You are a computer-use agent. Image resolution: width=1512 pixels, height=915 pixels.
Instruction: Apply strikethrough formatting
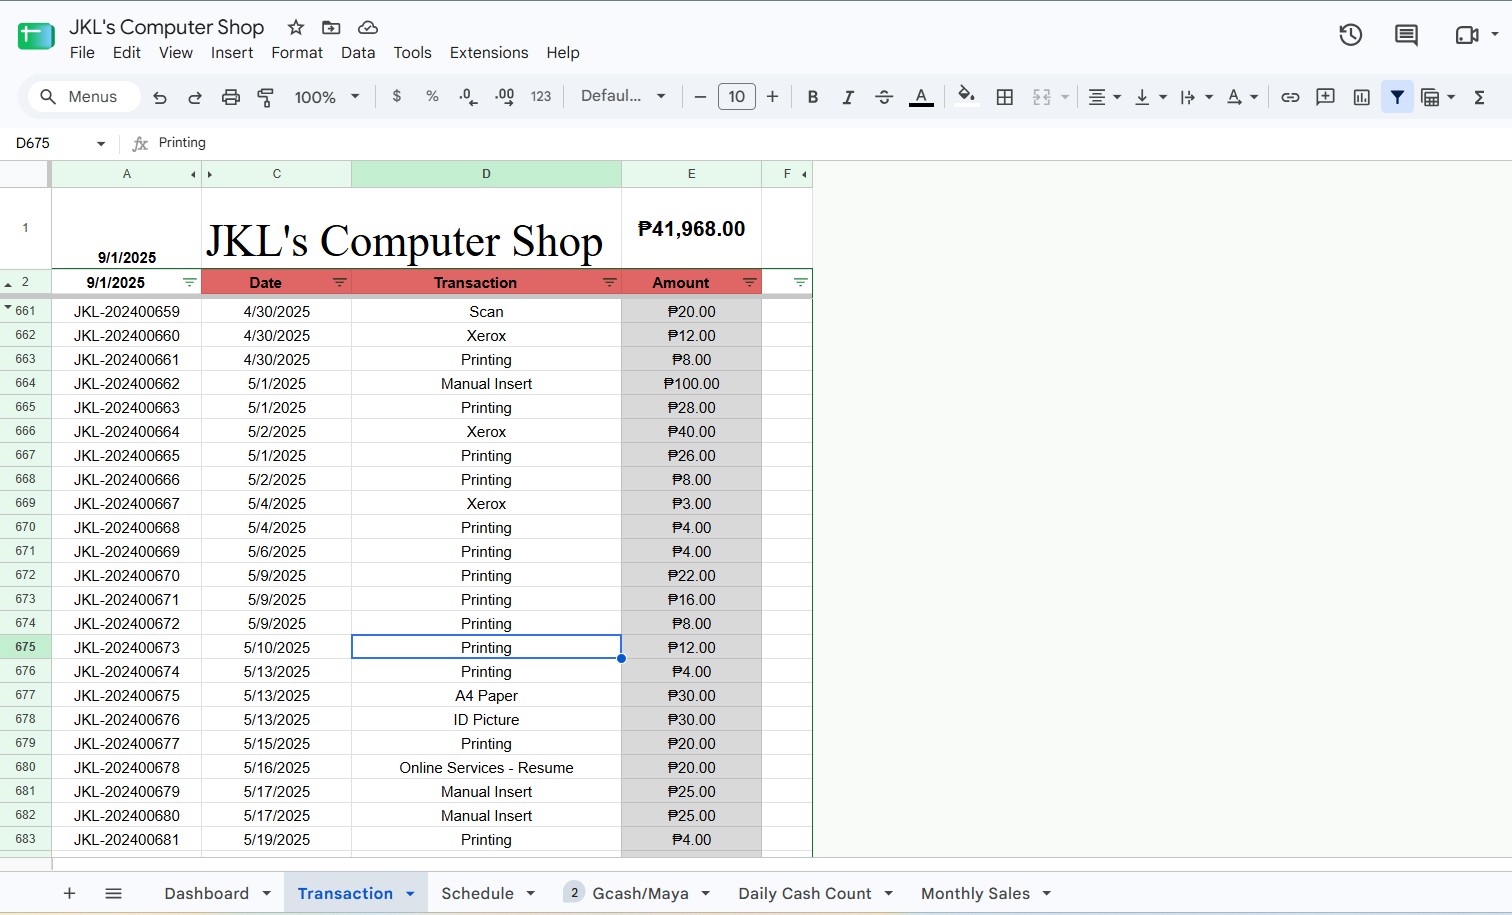pos(884,97)
